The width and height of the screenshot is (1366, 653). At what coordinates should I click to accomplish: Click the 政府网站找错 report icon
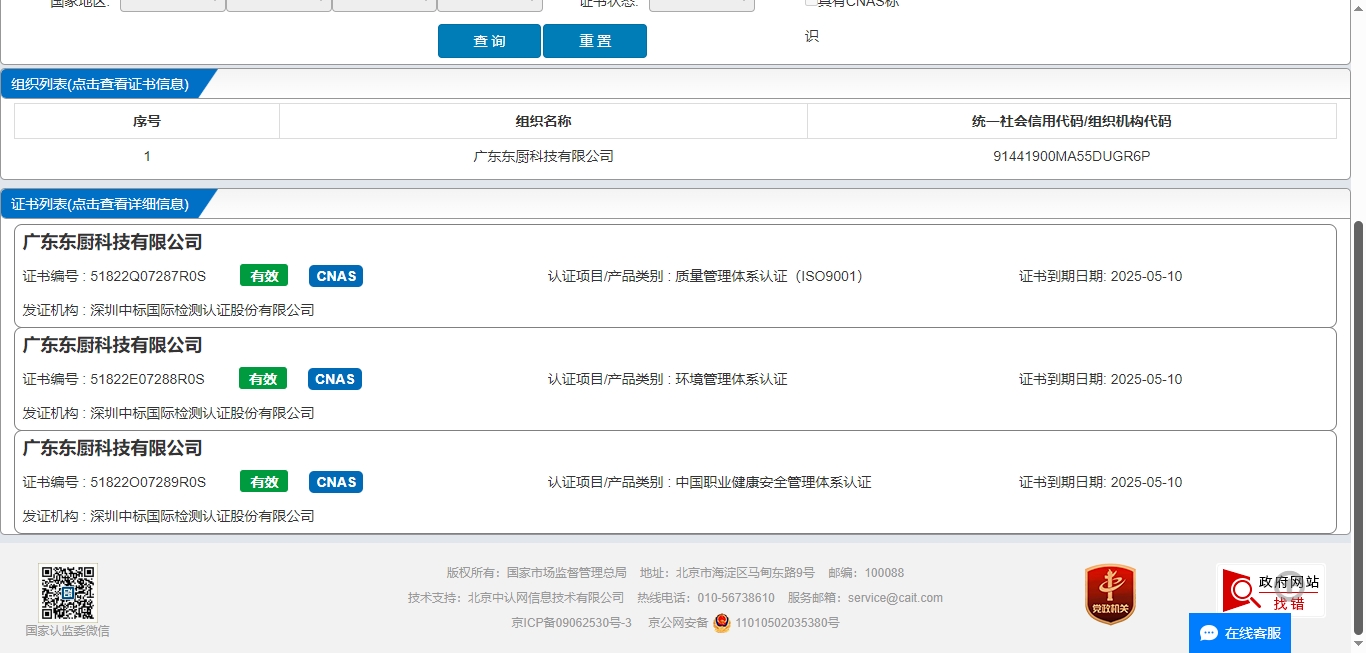(x=1270, y=591)
